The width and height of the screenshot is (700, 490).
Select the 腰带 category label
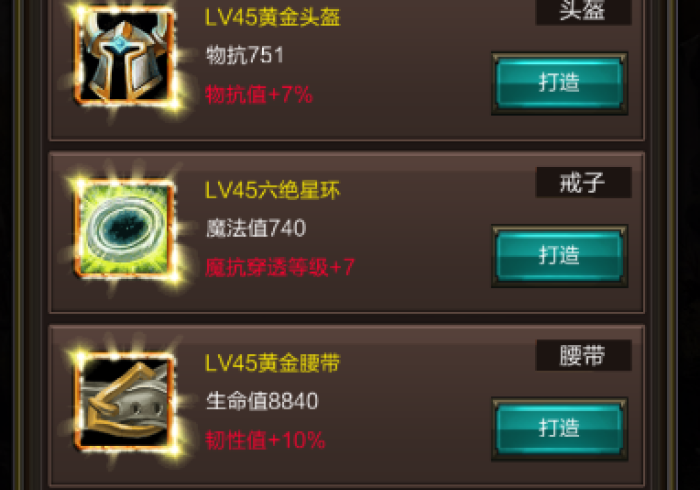(583, 355)
